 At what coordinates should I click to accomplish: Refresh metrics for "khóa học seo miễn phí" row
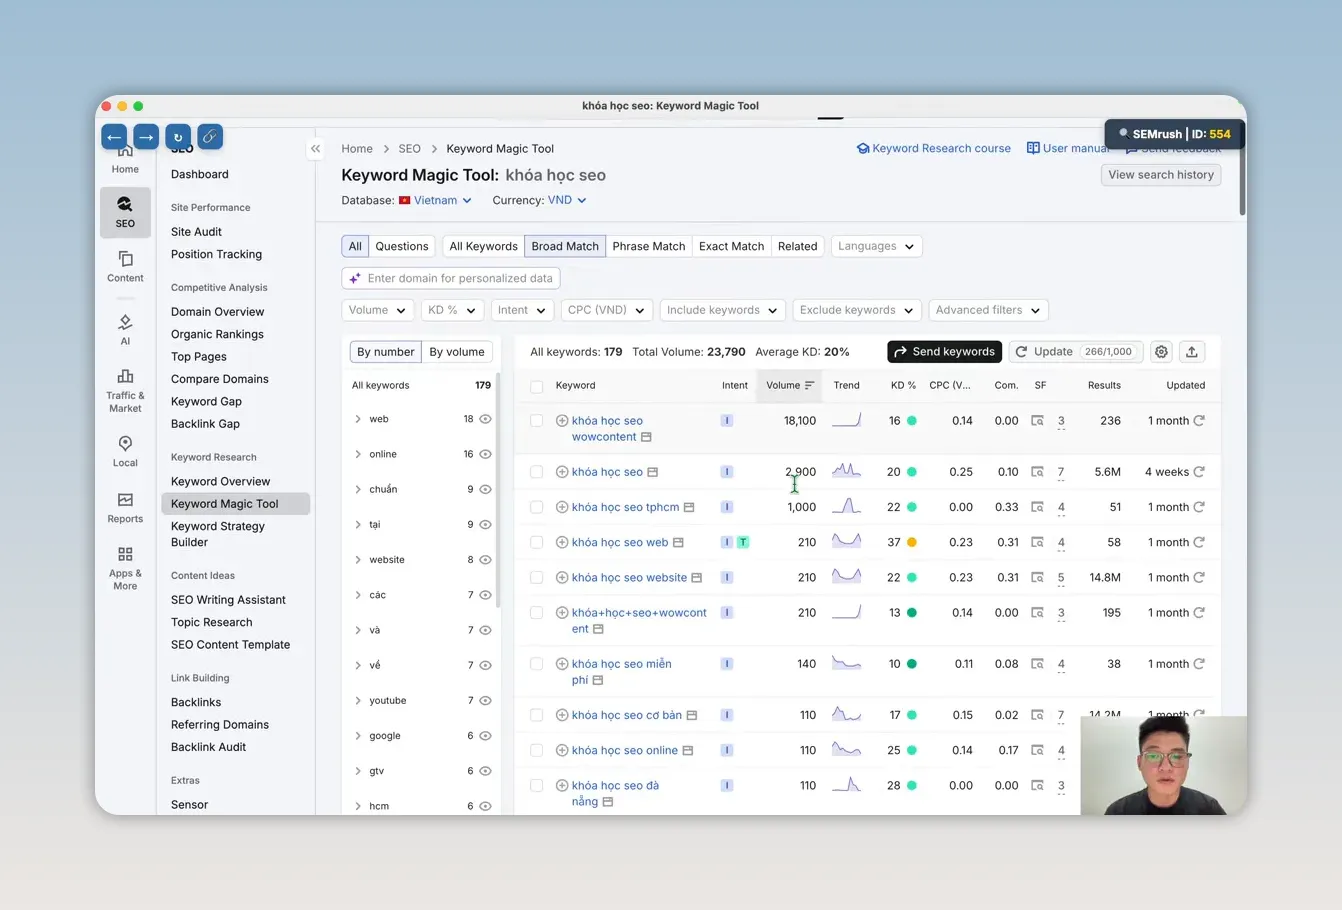[x=1199, y=664]
